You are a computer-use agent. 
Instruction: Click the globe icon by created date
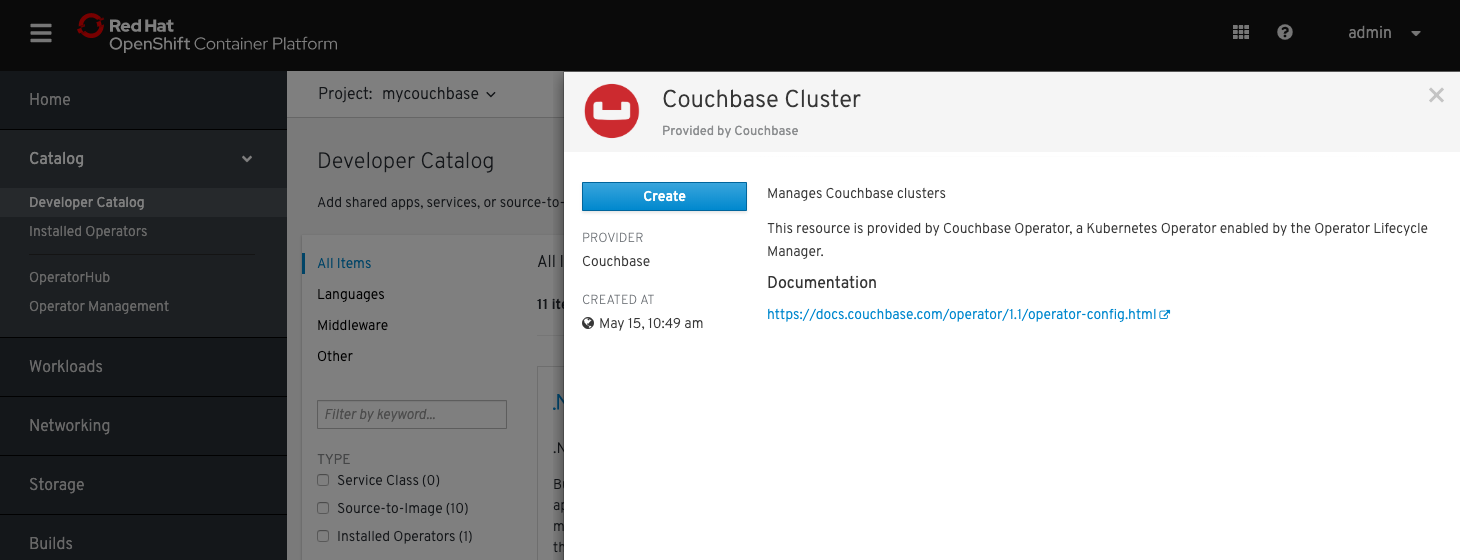pyautogui.click(x=588, y=324)
